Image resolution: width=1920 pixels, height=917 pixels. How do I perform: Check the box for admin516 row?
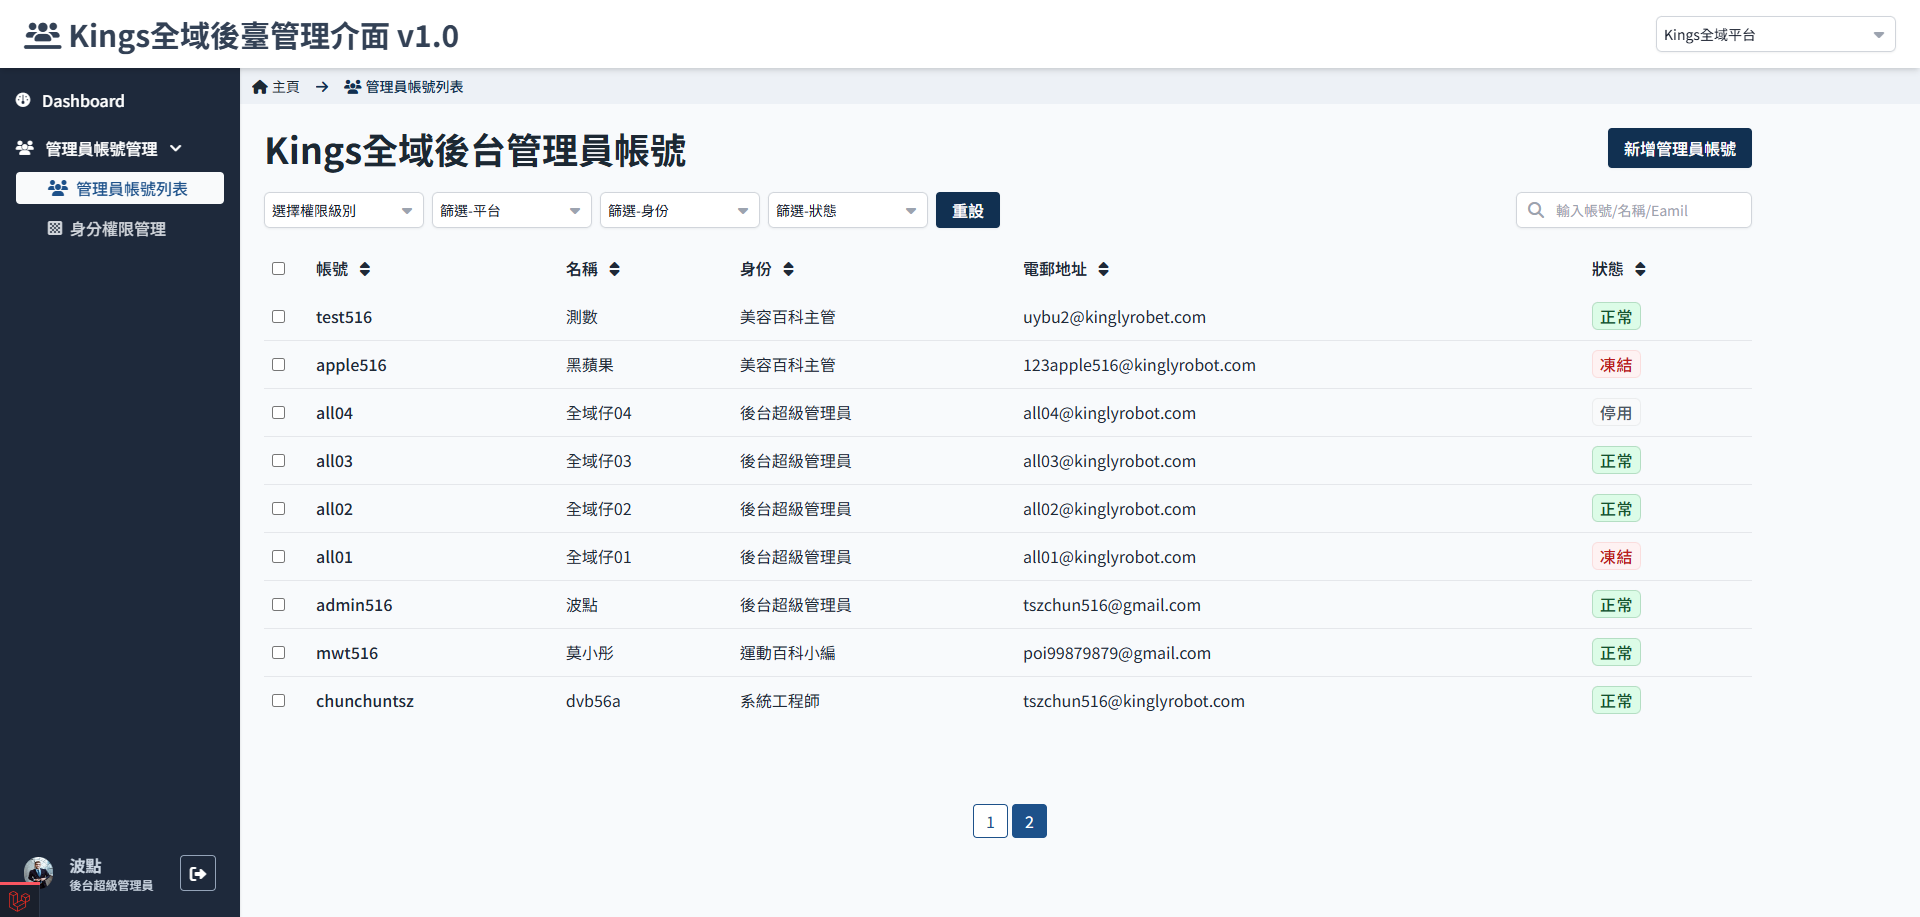pos(279,605)
